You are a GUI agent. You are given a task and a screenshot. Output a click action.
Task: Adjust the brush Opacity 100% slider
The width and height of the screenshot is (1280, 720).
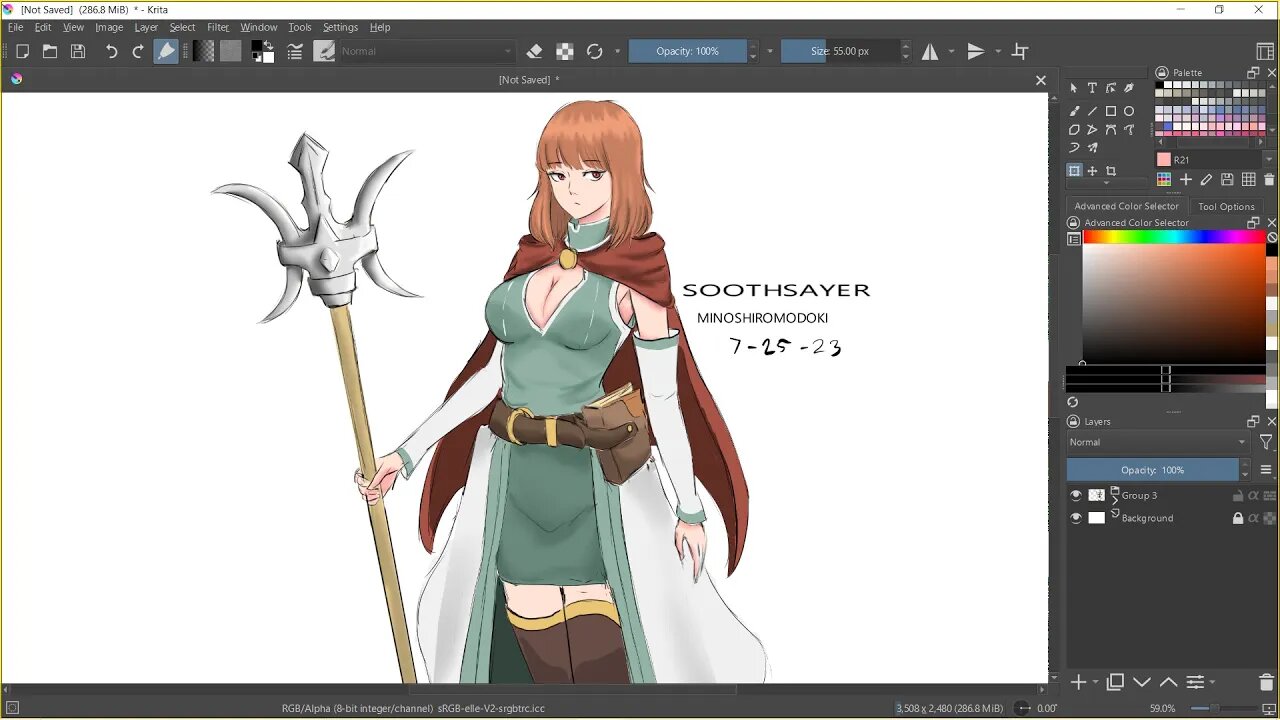coord(687,51)
